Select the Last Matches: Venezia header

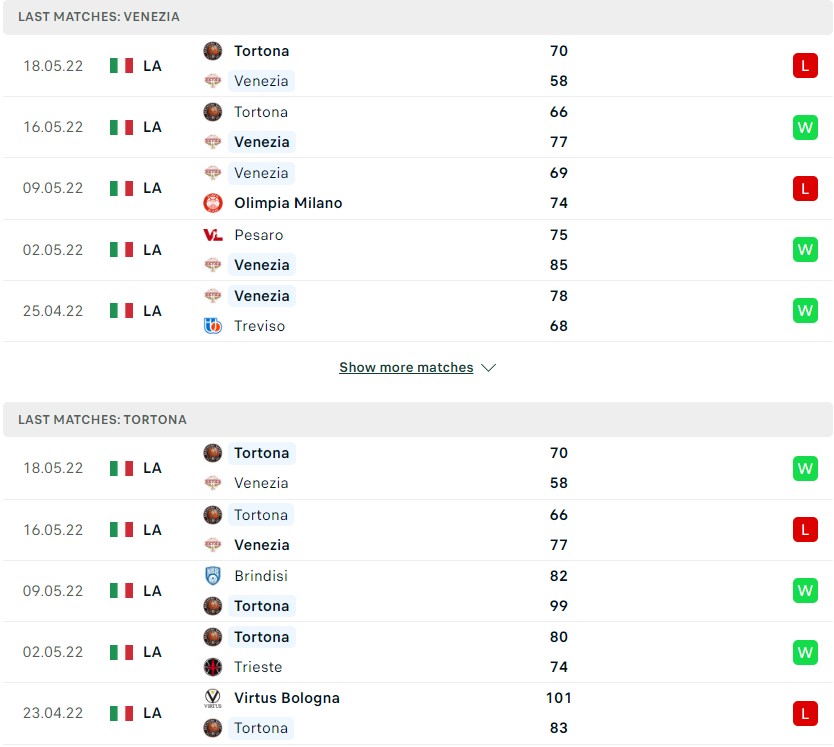coord(99,17)
